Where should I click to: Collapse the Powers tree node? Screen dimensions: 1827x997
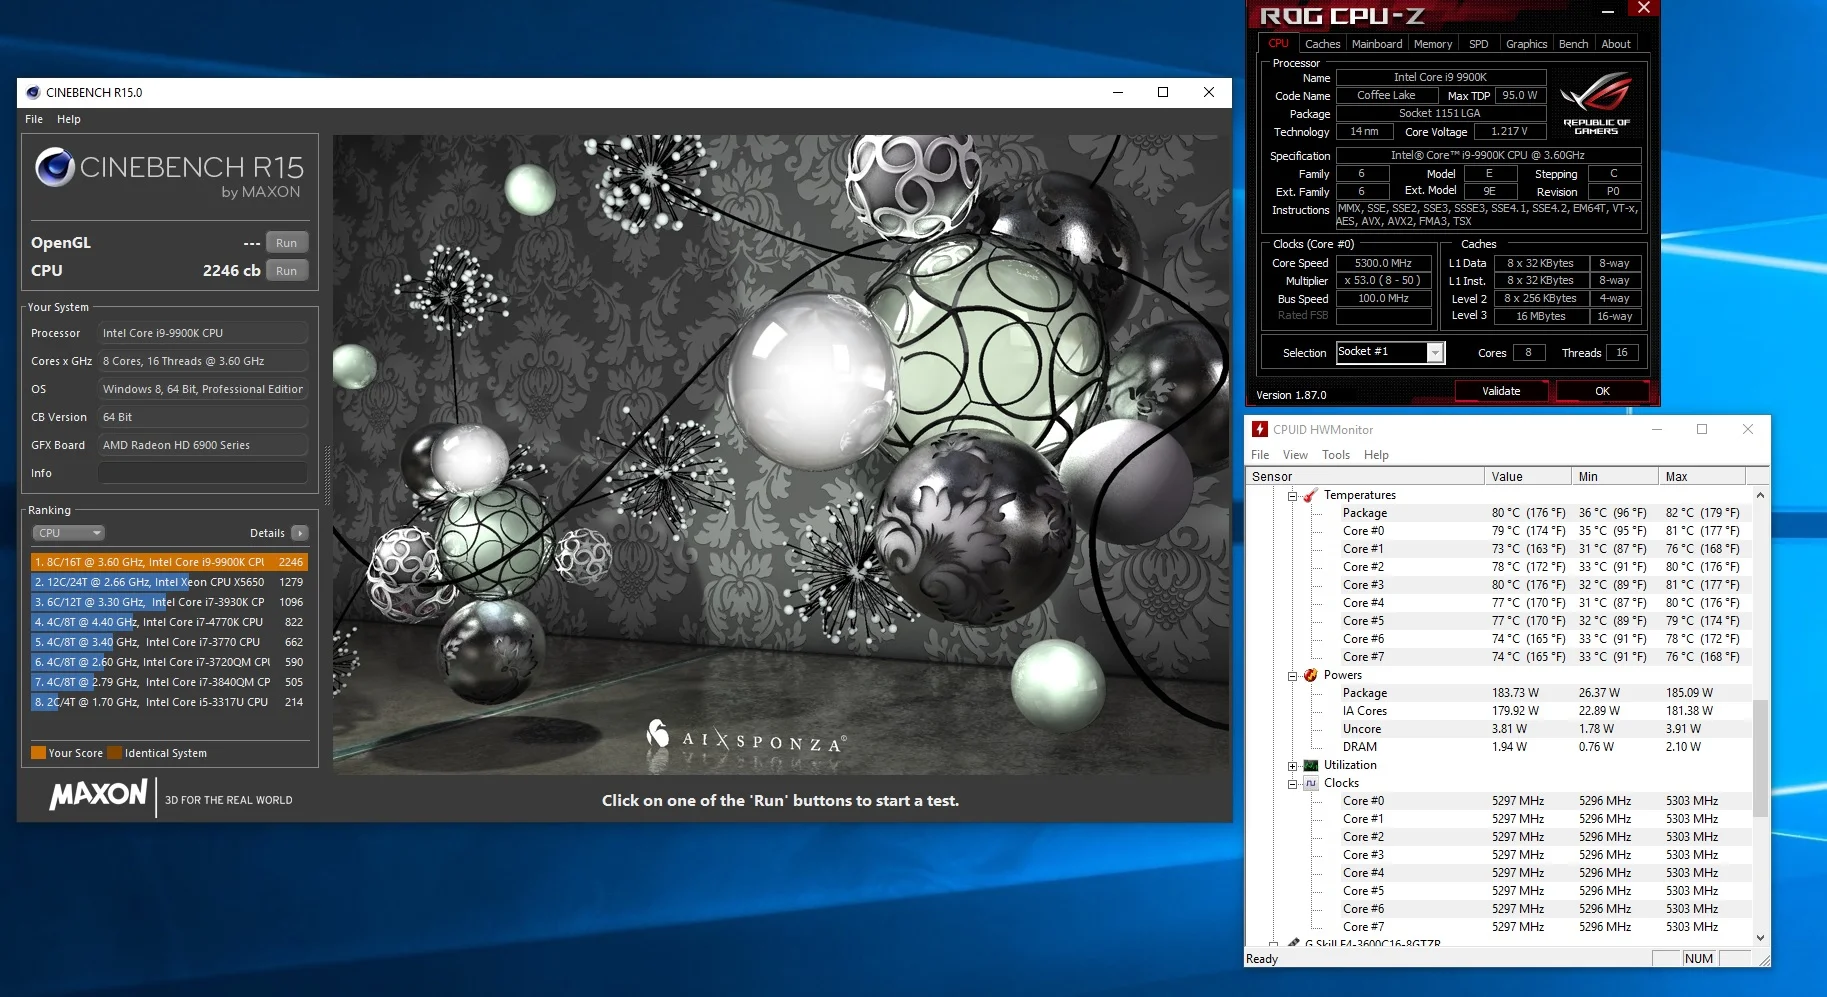[x=1293, y=676]
